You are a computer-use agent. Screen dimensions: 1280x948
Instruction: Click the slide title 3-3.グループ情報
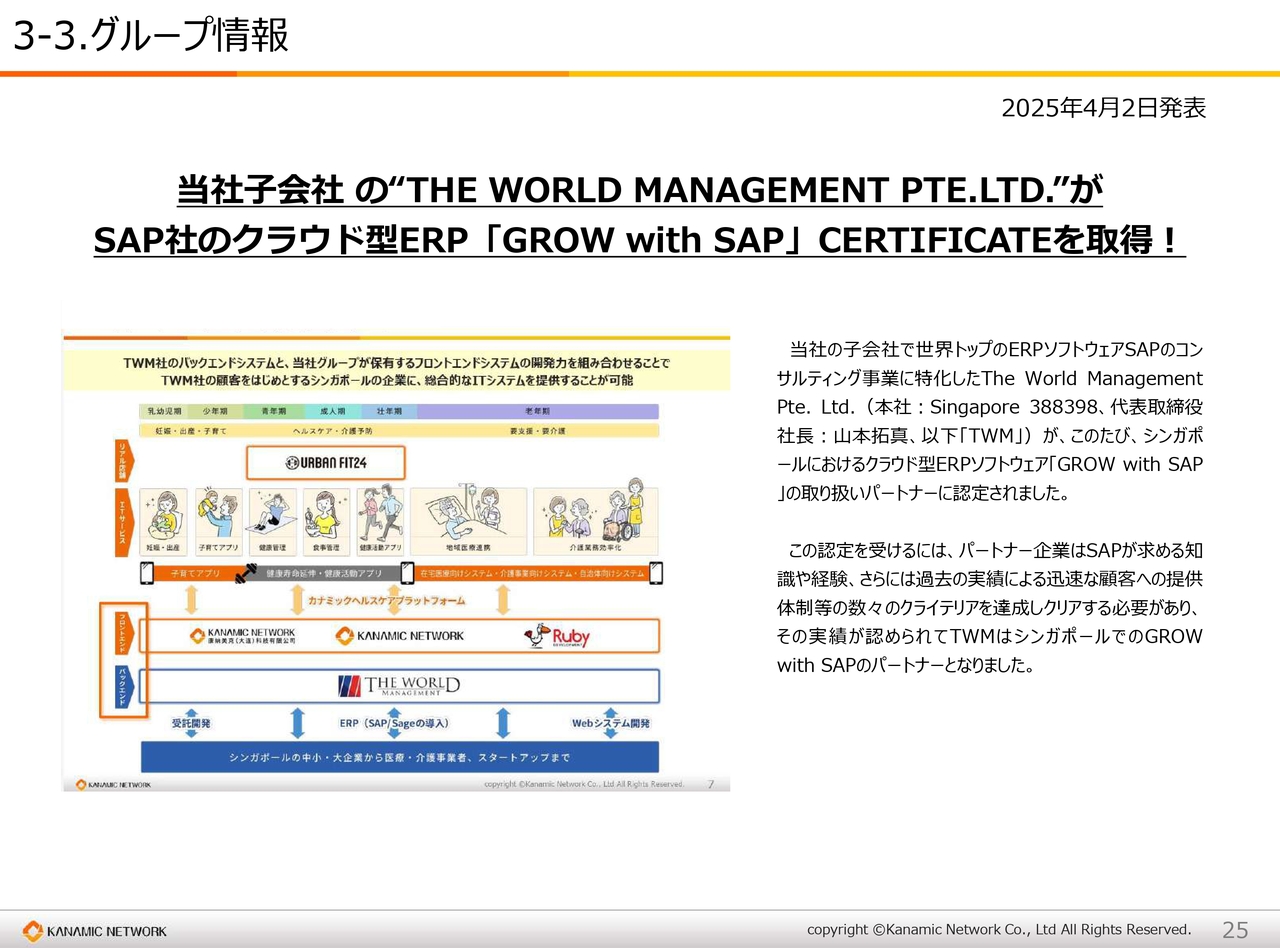151,36
